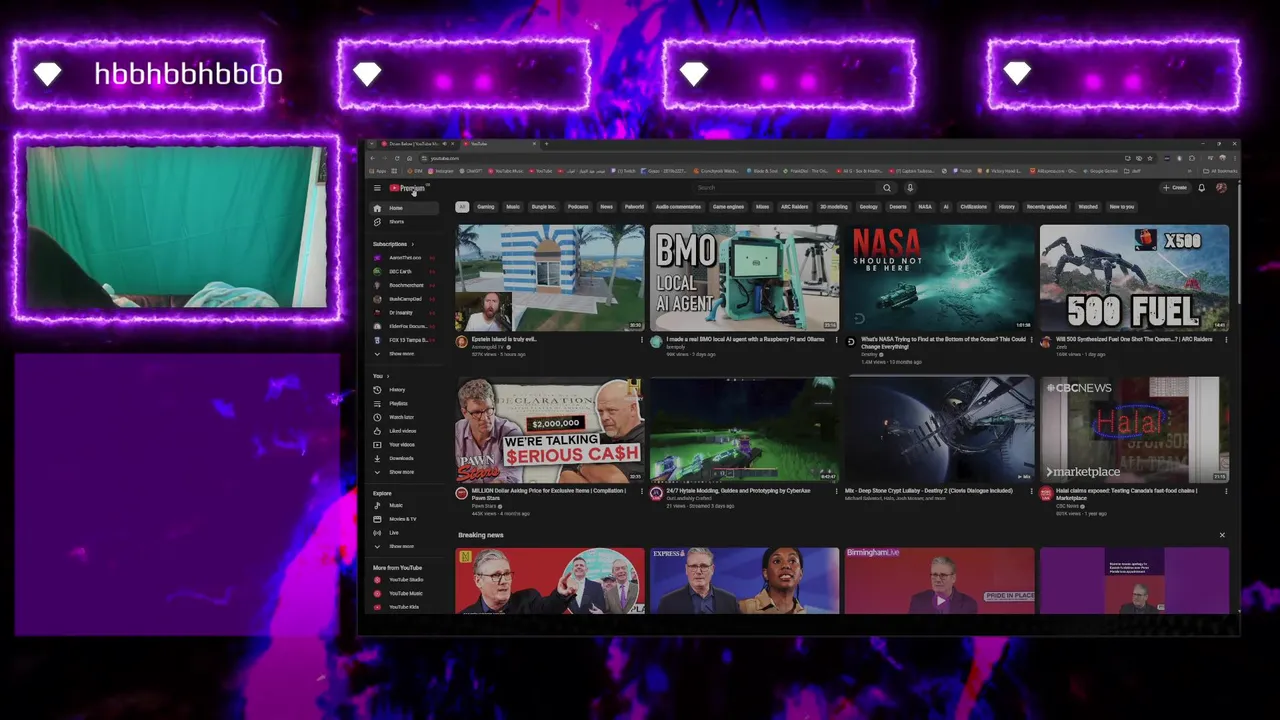Open the Pawn Stars Serious Cash thumbnail
The image size is (1280, 720).
[x=550, y=430]
